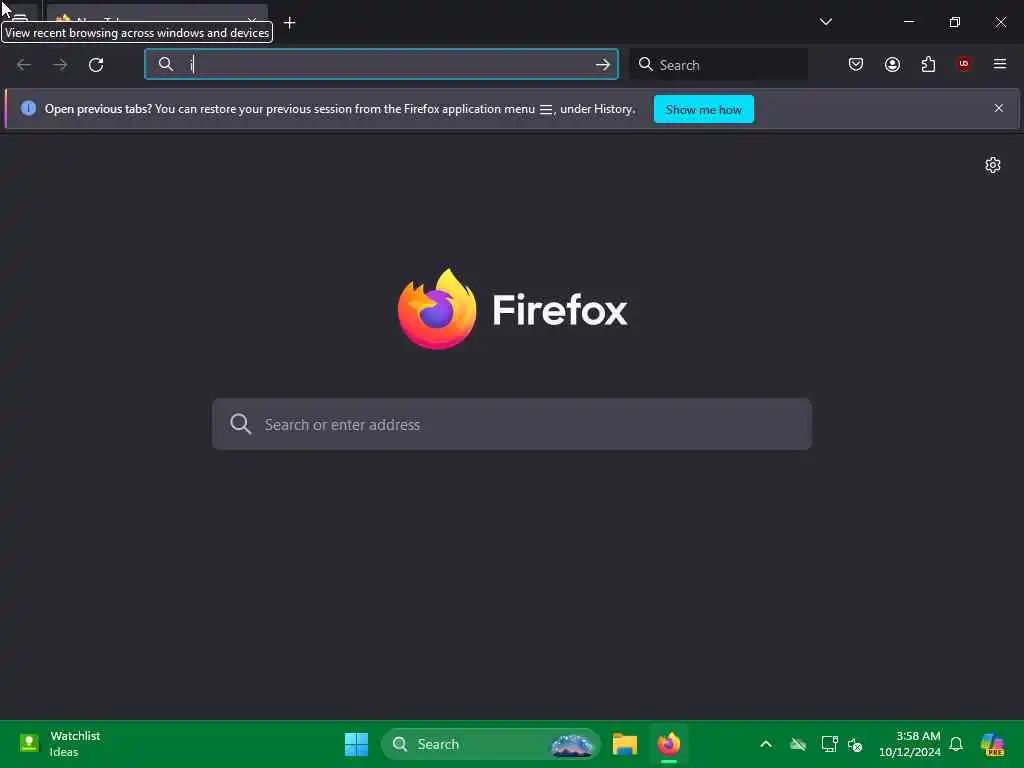
Task: Expand the List all tabs chevron
Action: click(825, 22)
